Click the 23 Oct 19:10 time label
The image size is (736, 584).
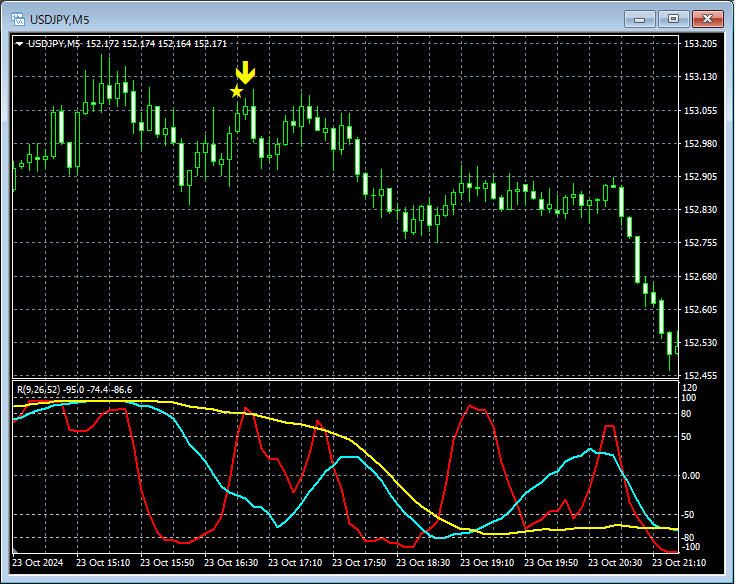487,562
